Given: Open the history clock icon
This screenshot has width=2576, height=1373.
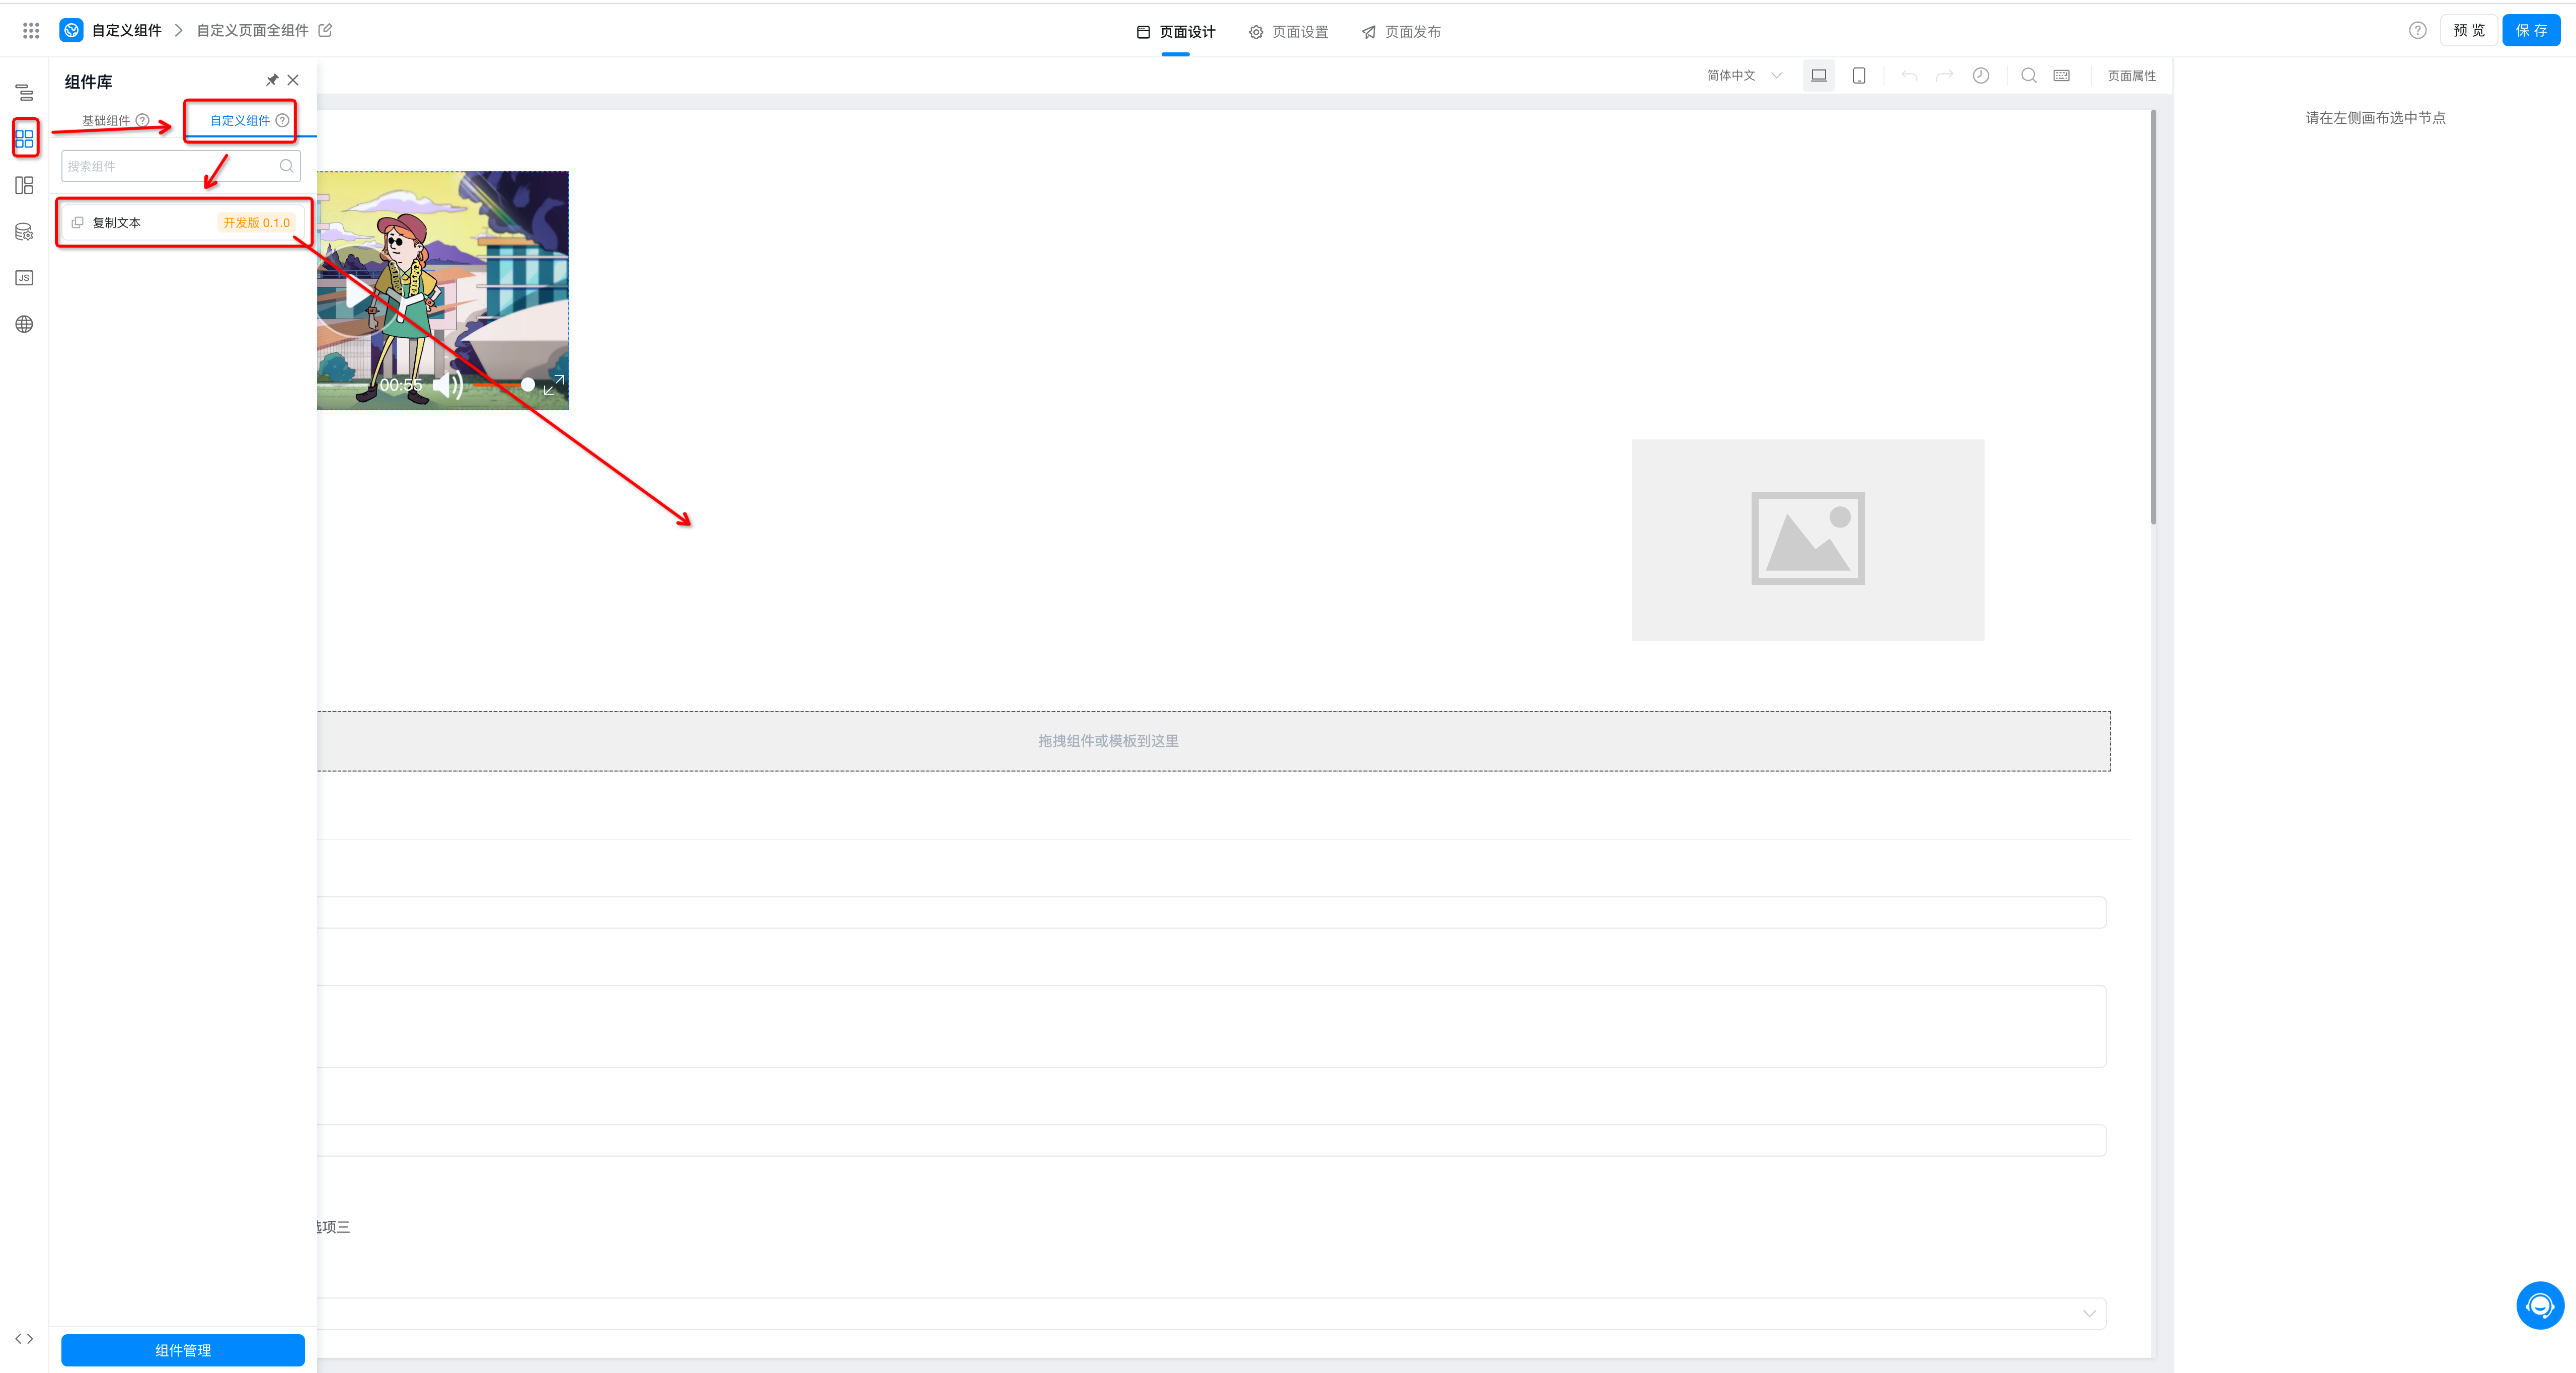Looking at the screenshot, I should [1981, 76].
